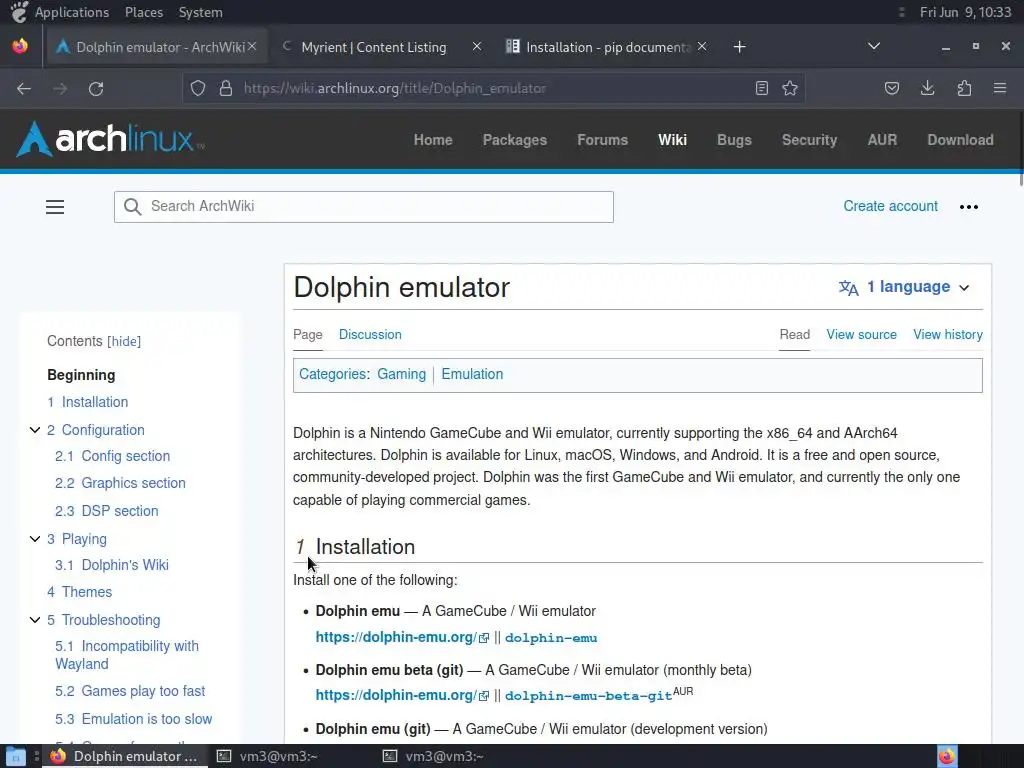
Task: Jump to 2.2 Graphics section in contents
Action: (x=120, y=483)
